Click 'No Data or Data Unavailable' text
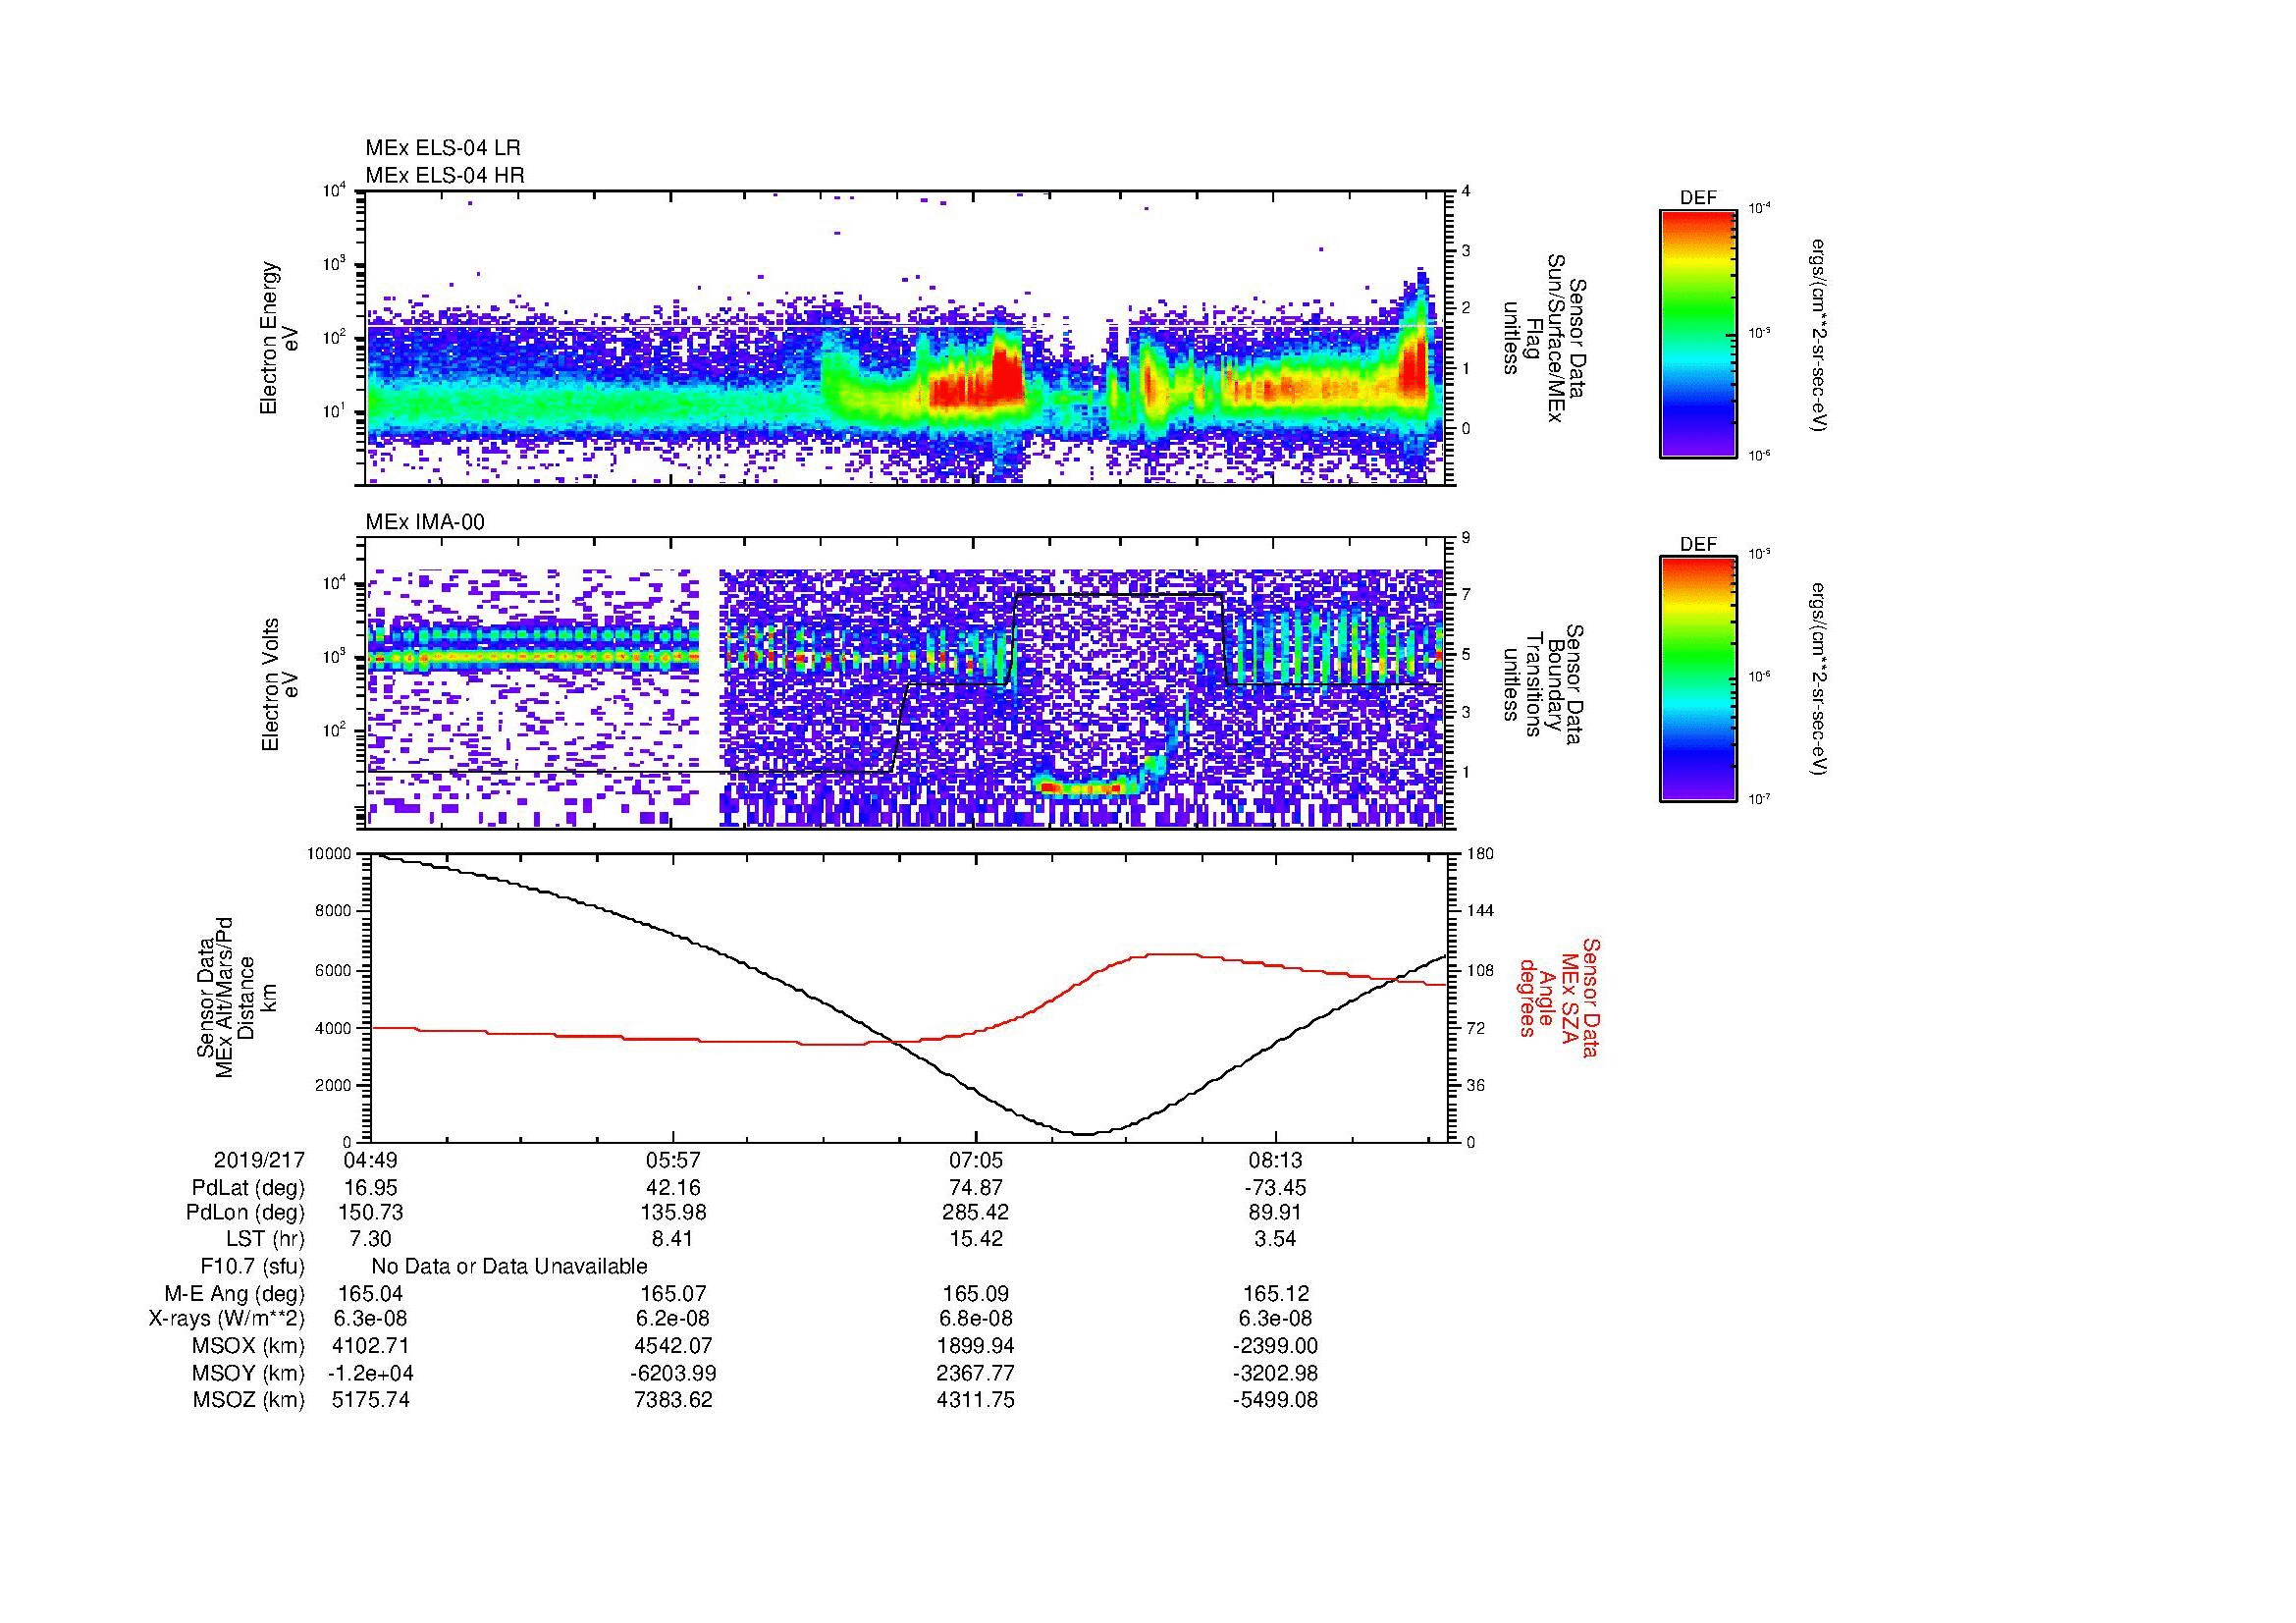Image resolution: width=2296 pixels, height=1623 pixels. click(x=509, y=1267)
